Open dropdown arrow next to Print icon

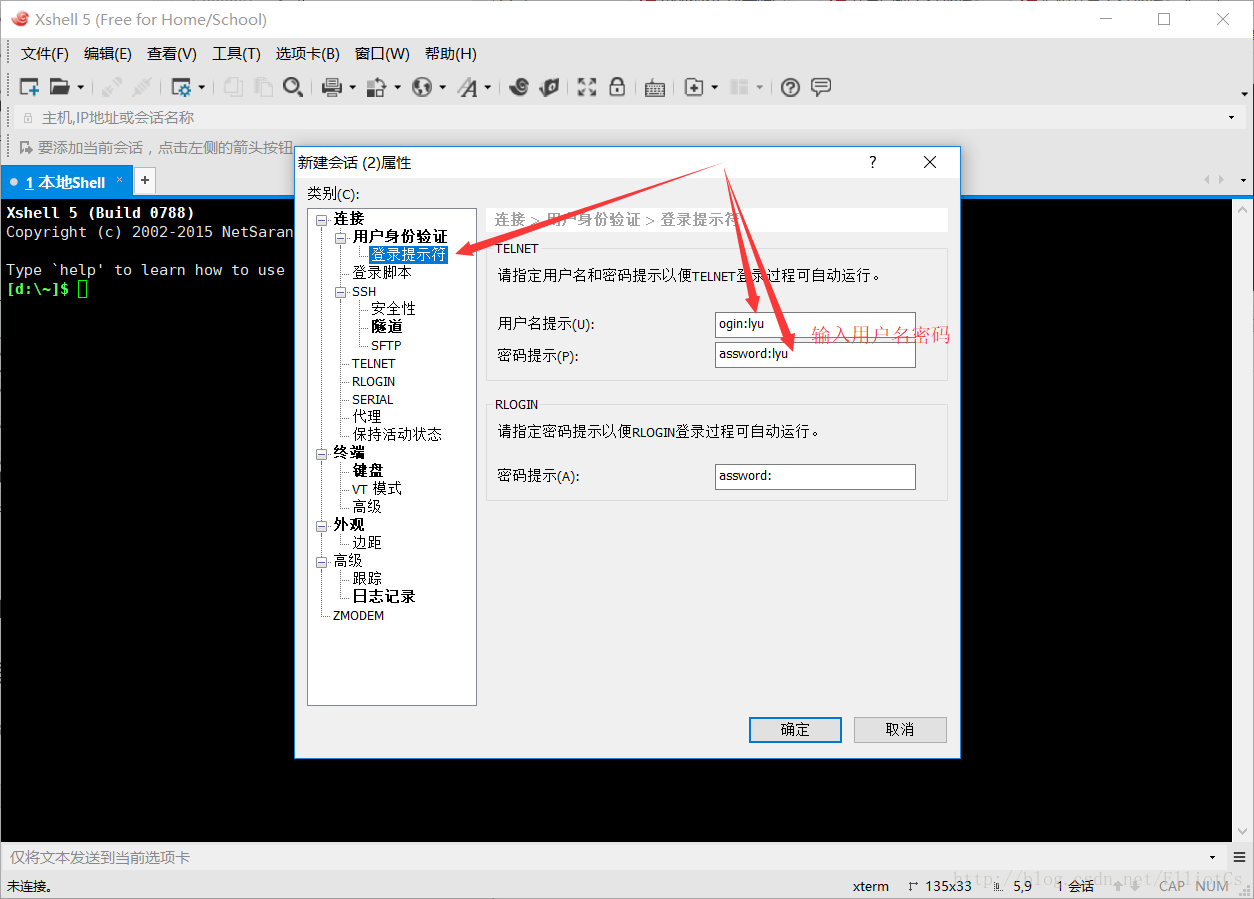[352, 88]
